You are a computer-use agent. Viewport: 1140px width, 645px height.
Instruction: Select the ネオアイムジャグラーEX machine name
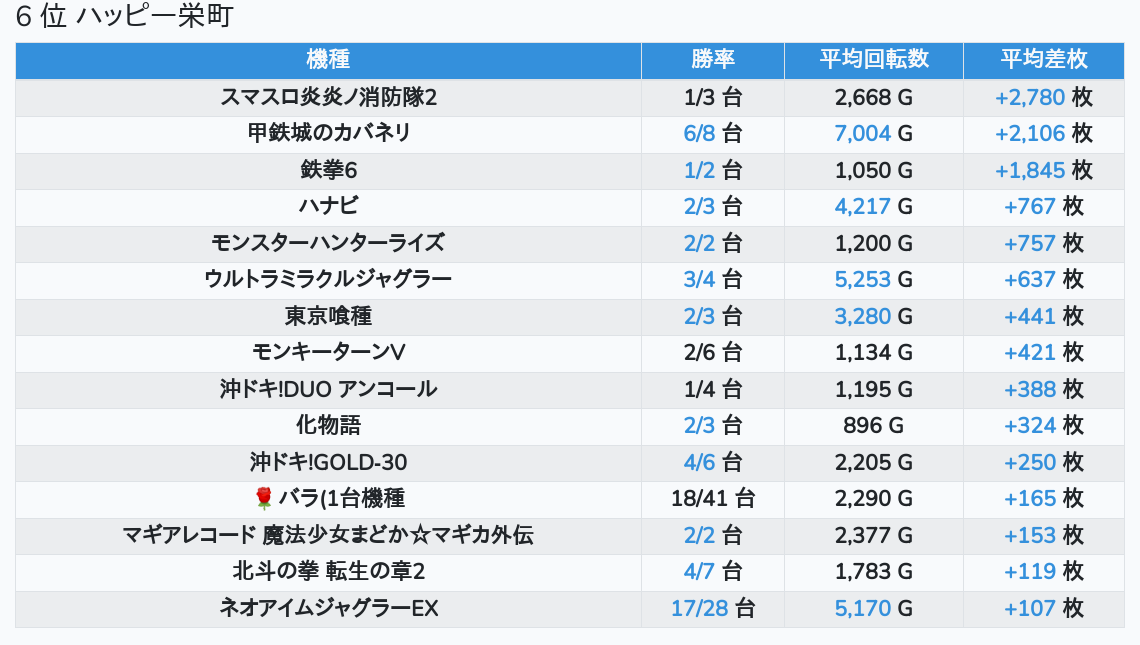pos(328,608)
